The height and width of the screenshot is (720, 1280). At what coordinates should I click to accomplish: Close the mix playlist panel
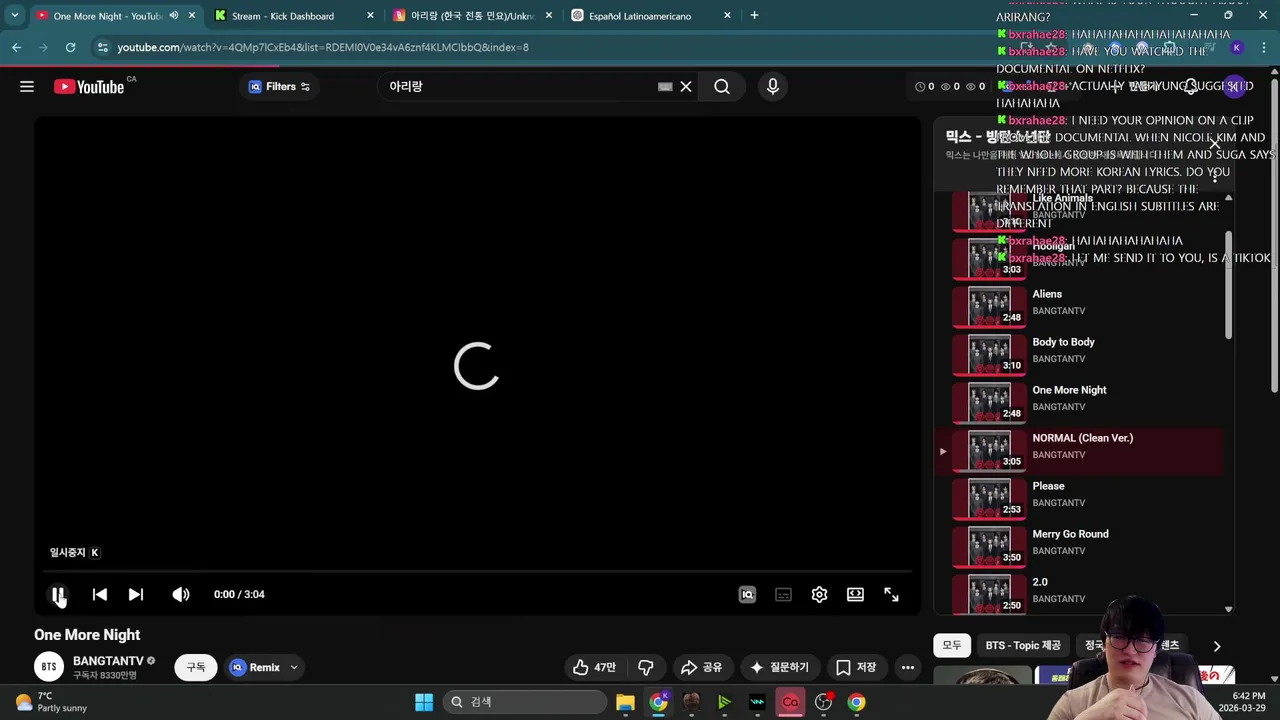(x=1215, y=145)
